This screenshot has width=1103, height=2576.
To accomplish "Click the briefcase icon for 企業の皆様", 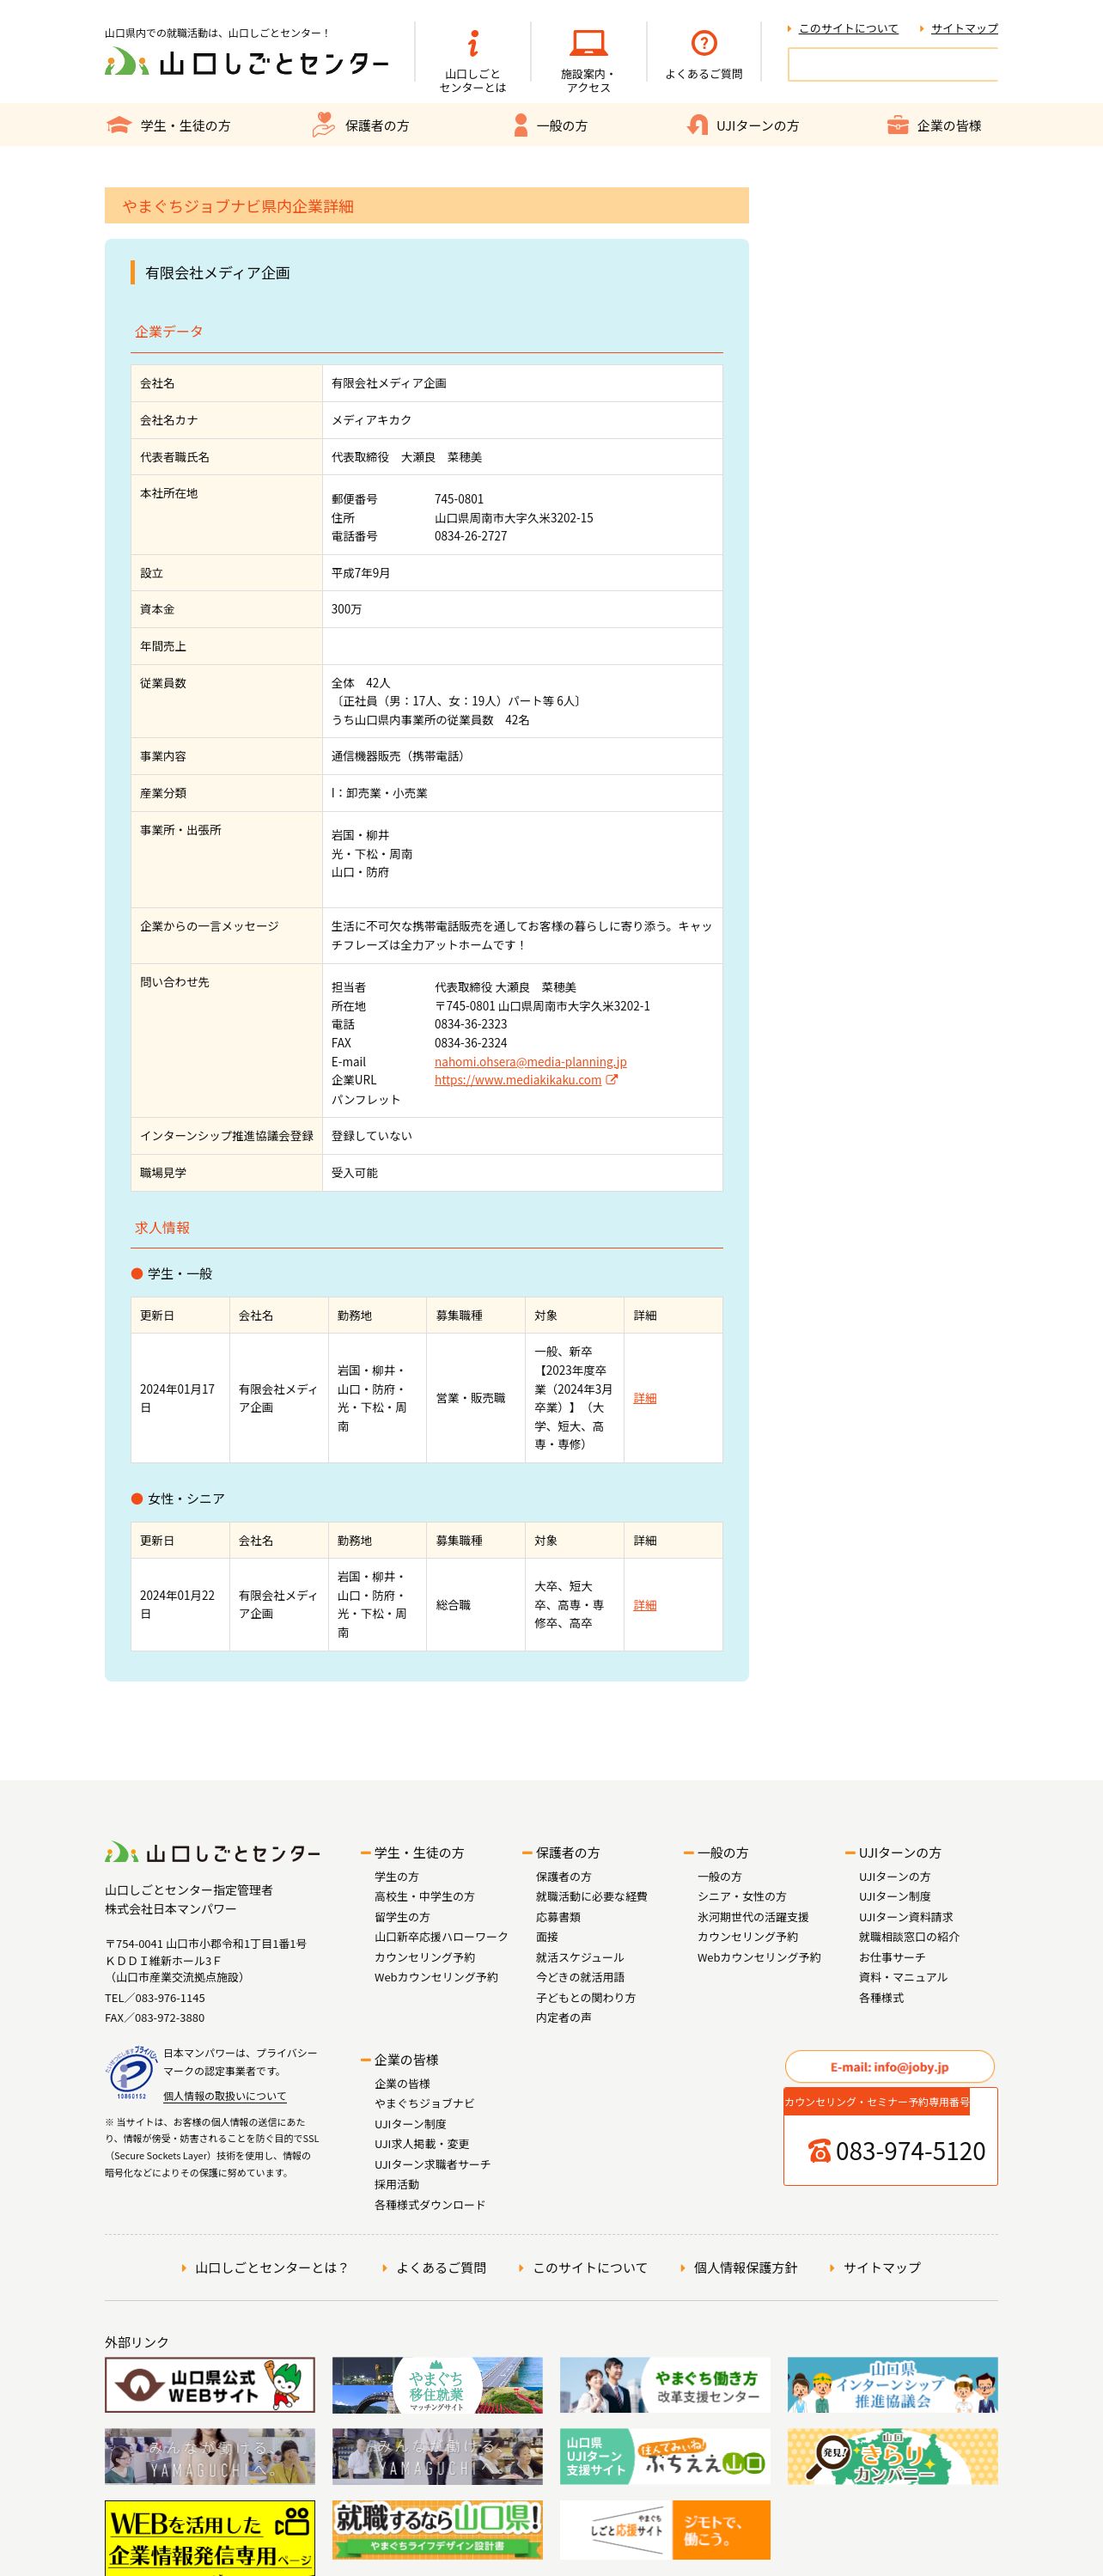I will [898, 125].
